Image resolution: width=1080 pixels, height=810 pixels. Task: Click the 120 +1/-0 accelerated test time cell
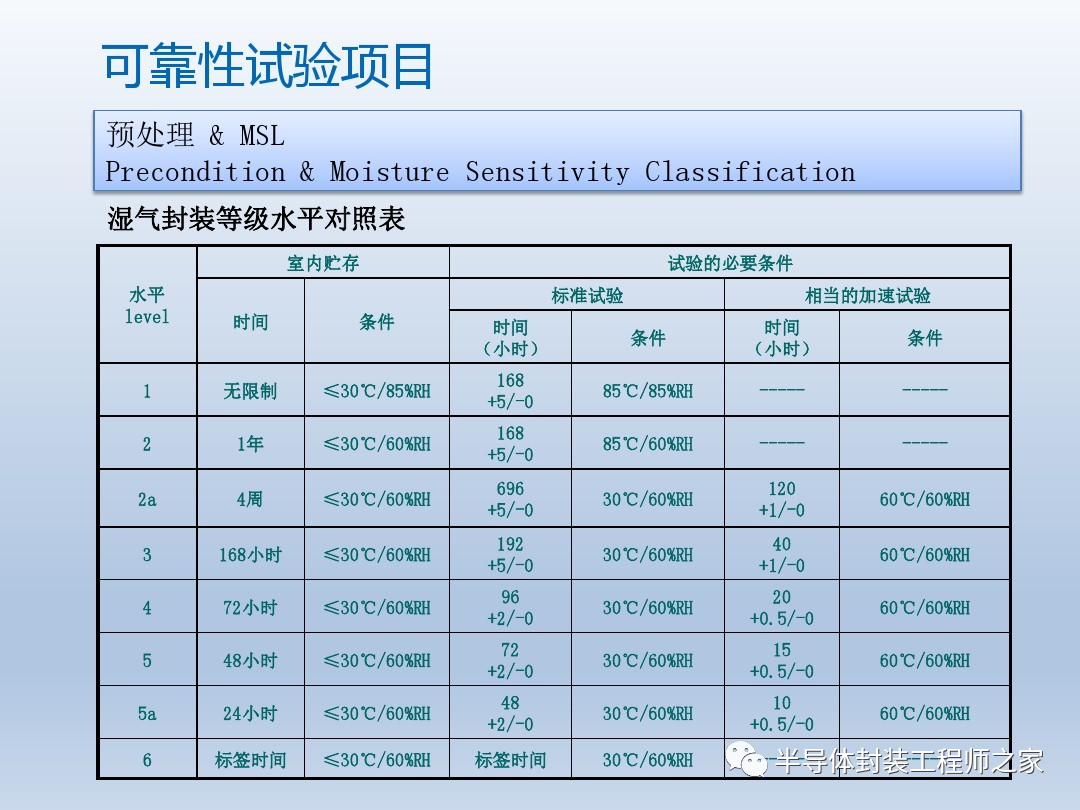click(781, 499)
